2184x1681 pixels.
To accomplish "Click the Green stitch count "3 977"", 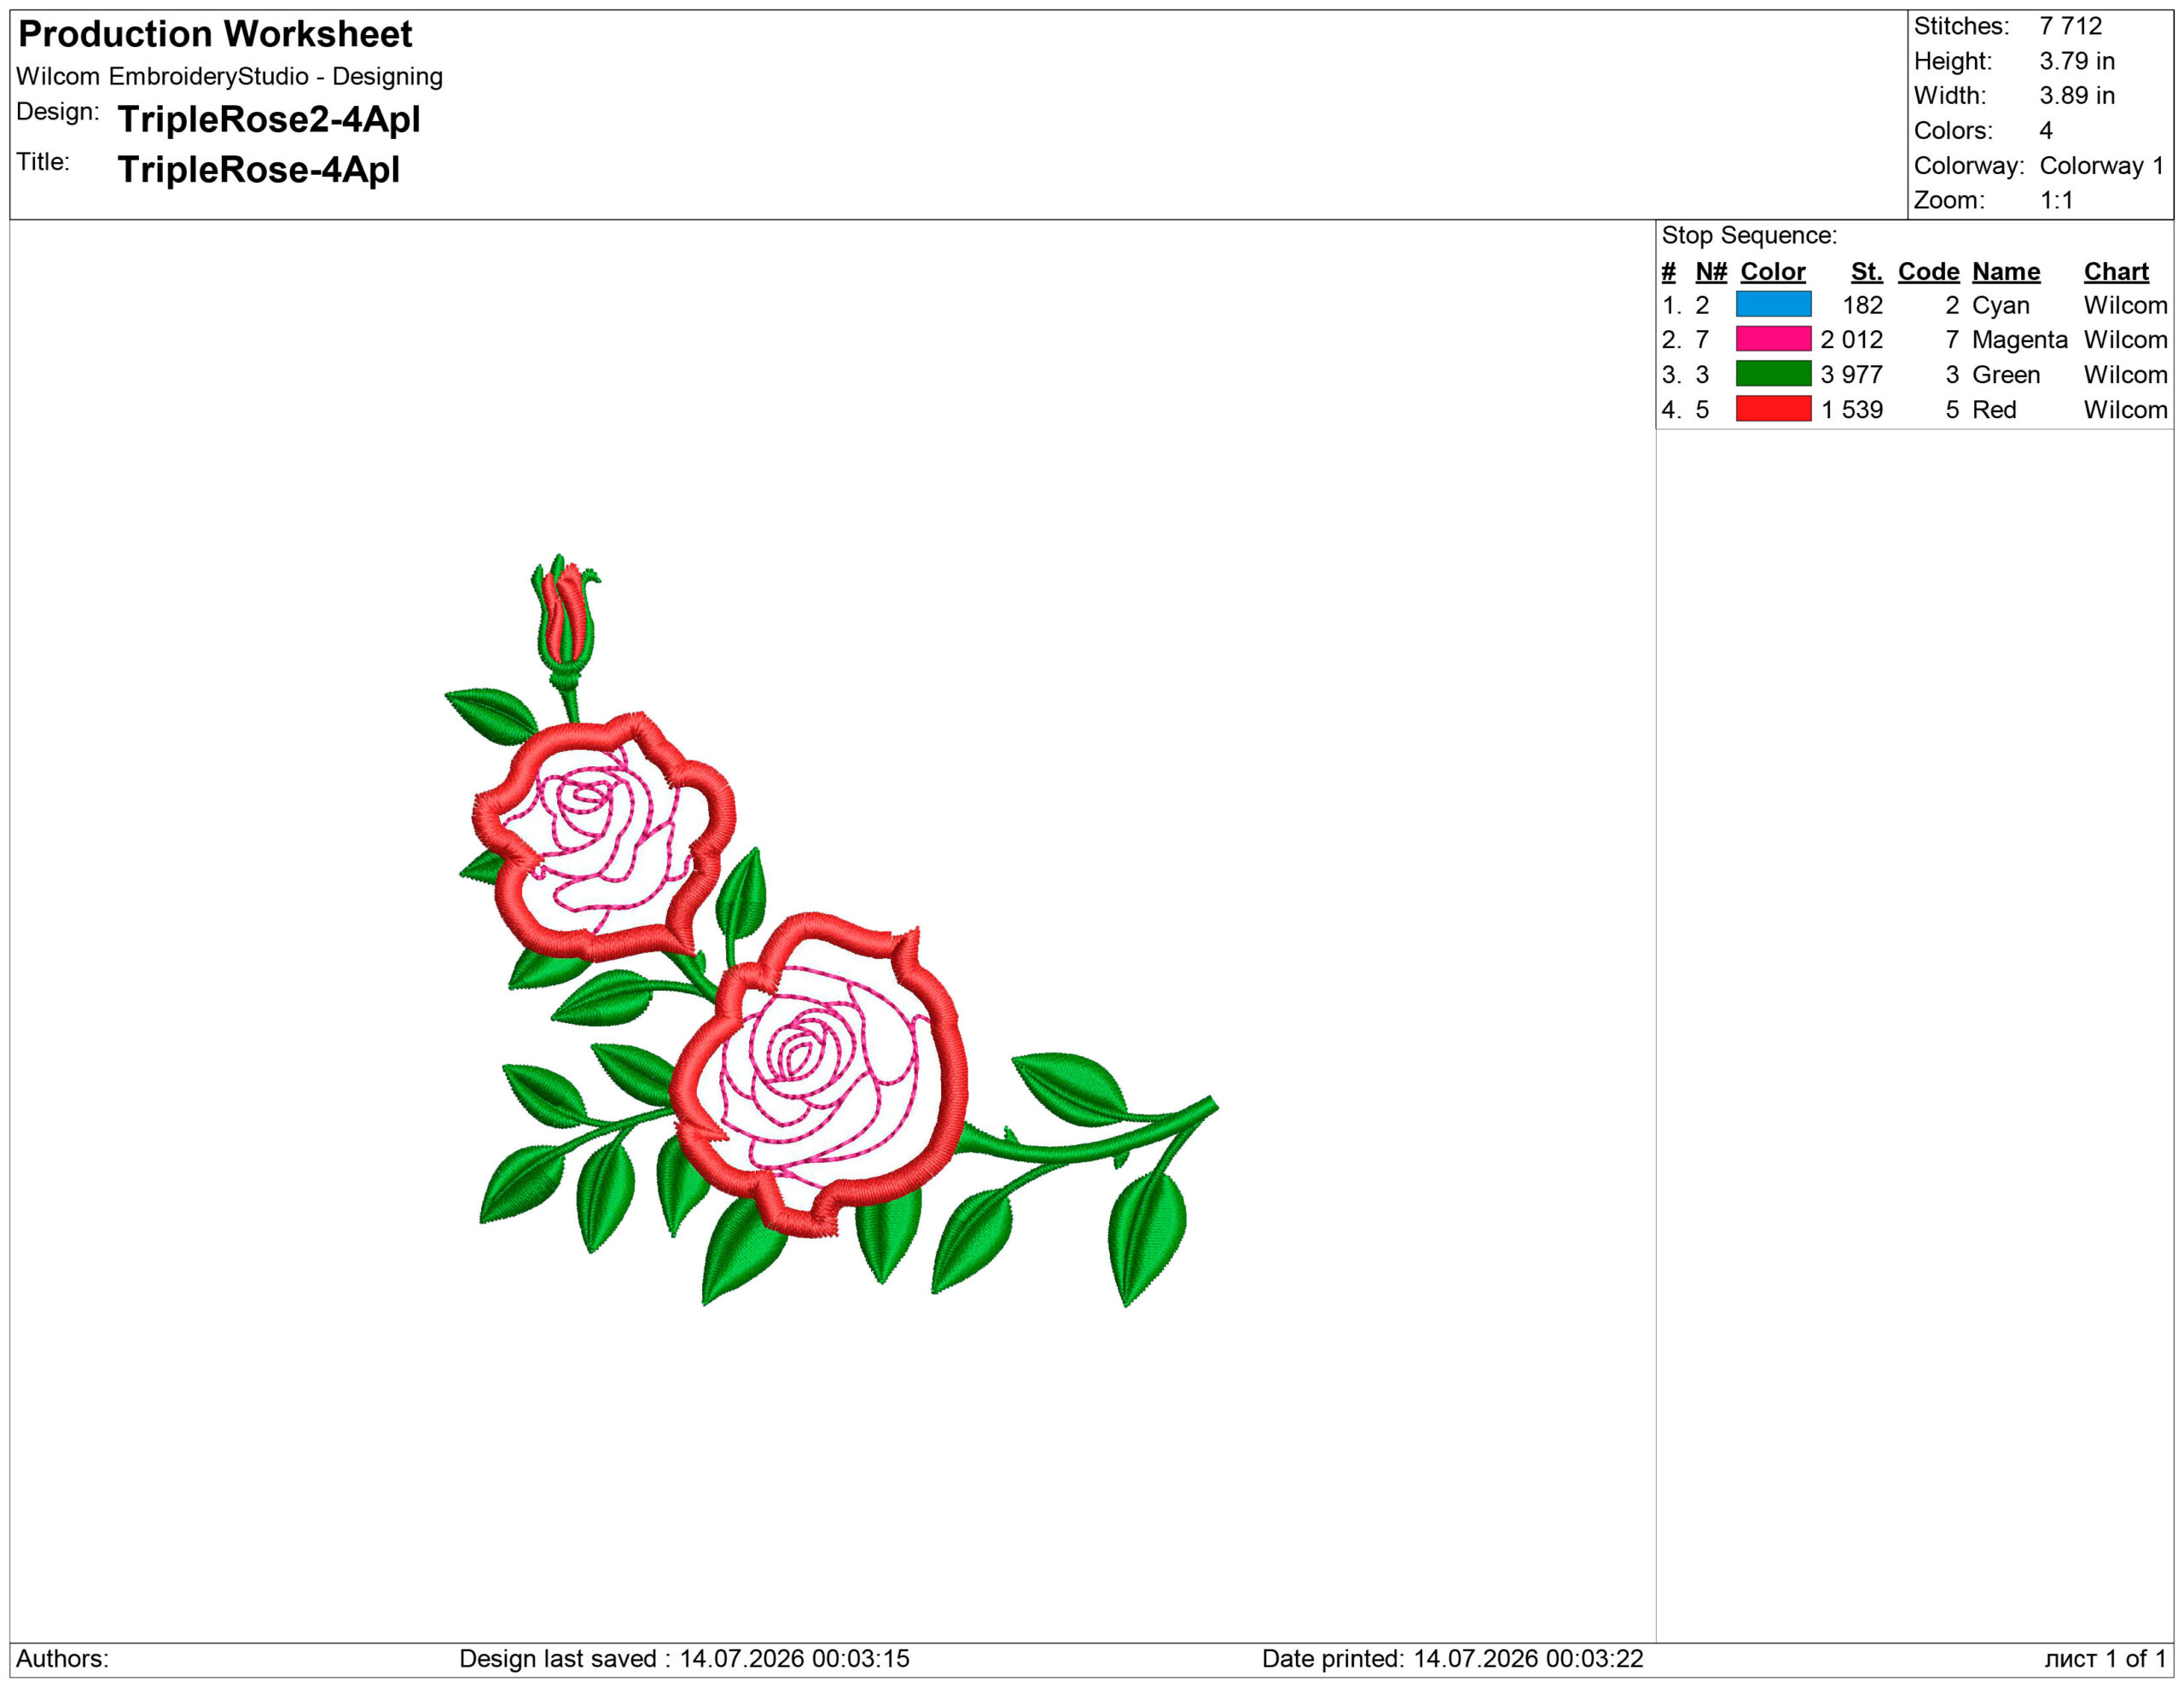I will pyautogui.click(x=1851, y=375).
